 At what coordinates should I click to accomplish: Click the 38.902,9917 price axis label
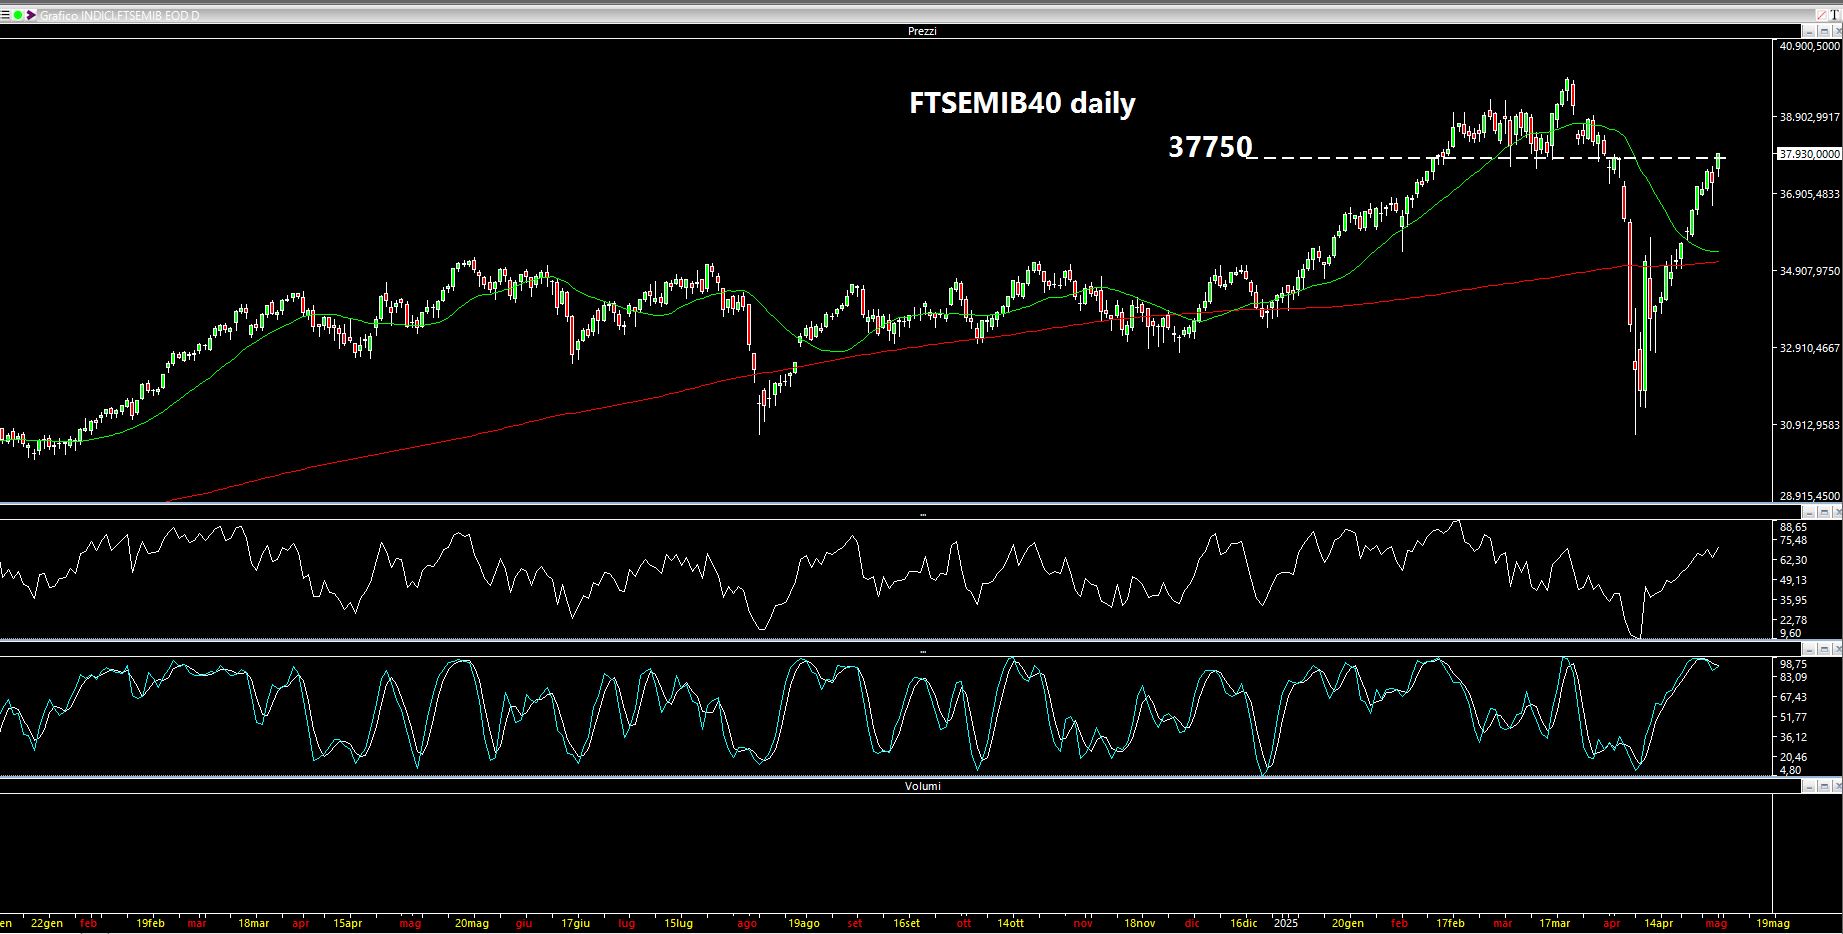coord(1809,117)
